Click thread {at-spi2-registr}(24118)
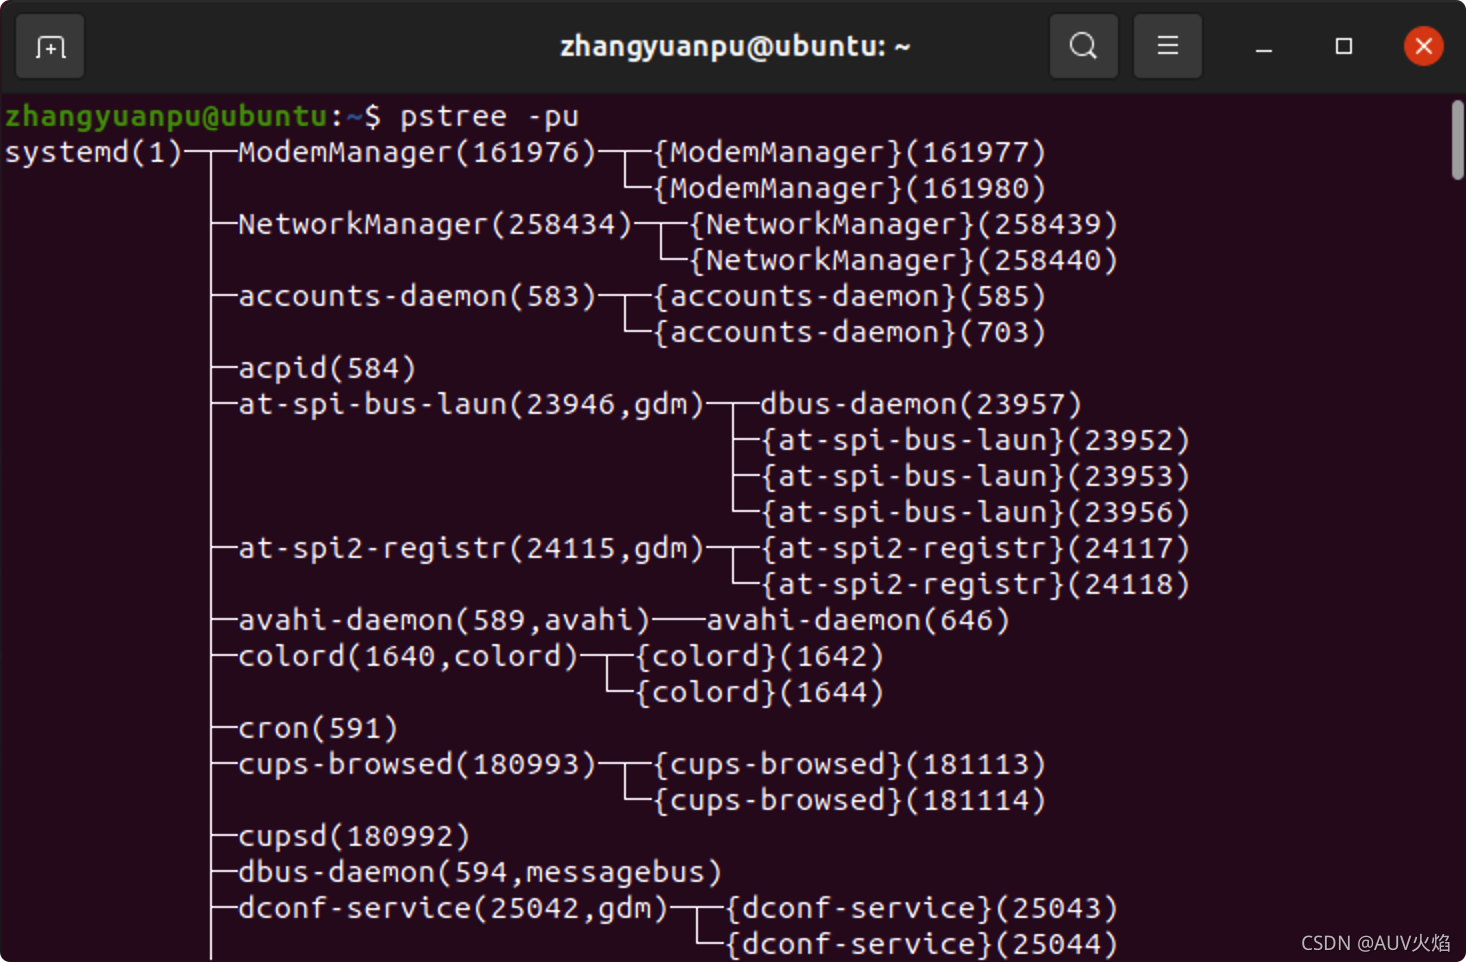 pyautogui.click(x=975, y=584)
